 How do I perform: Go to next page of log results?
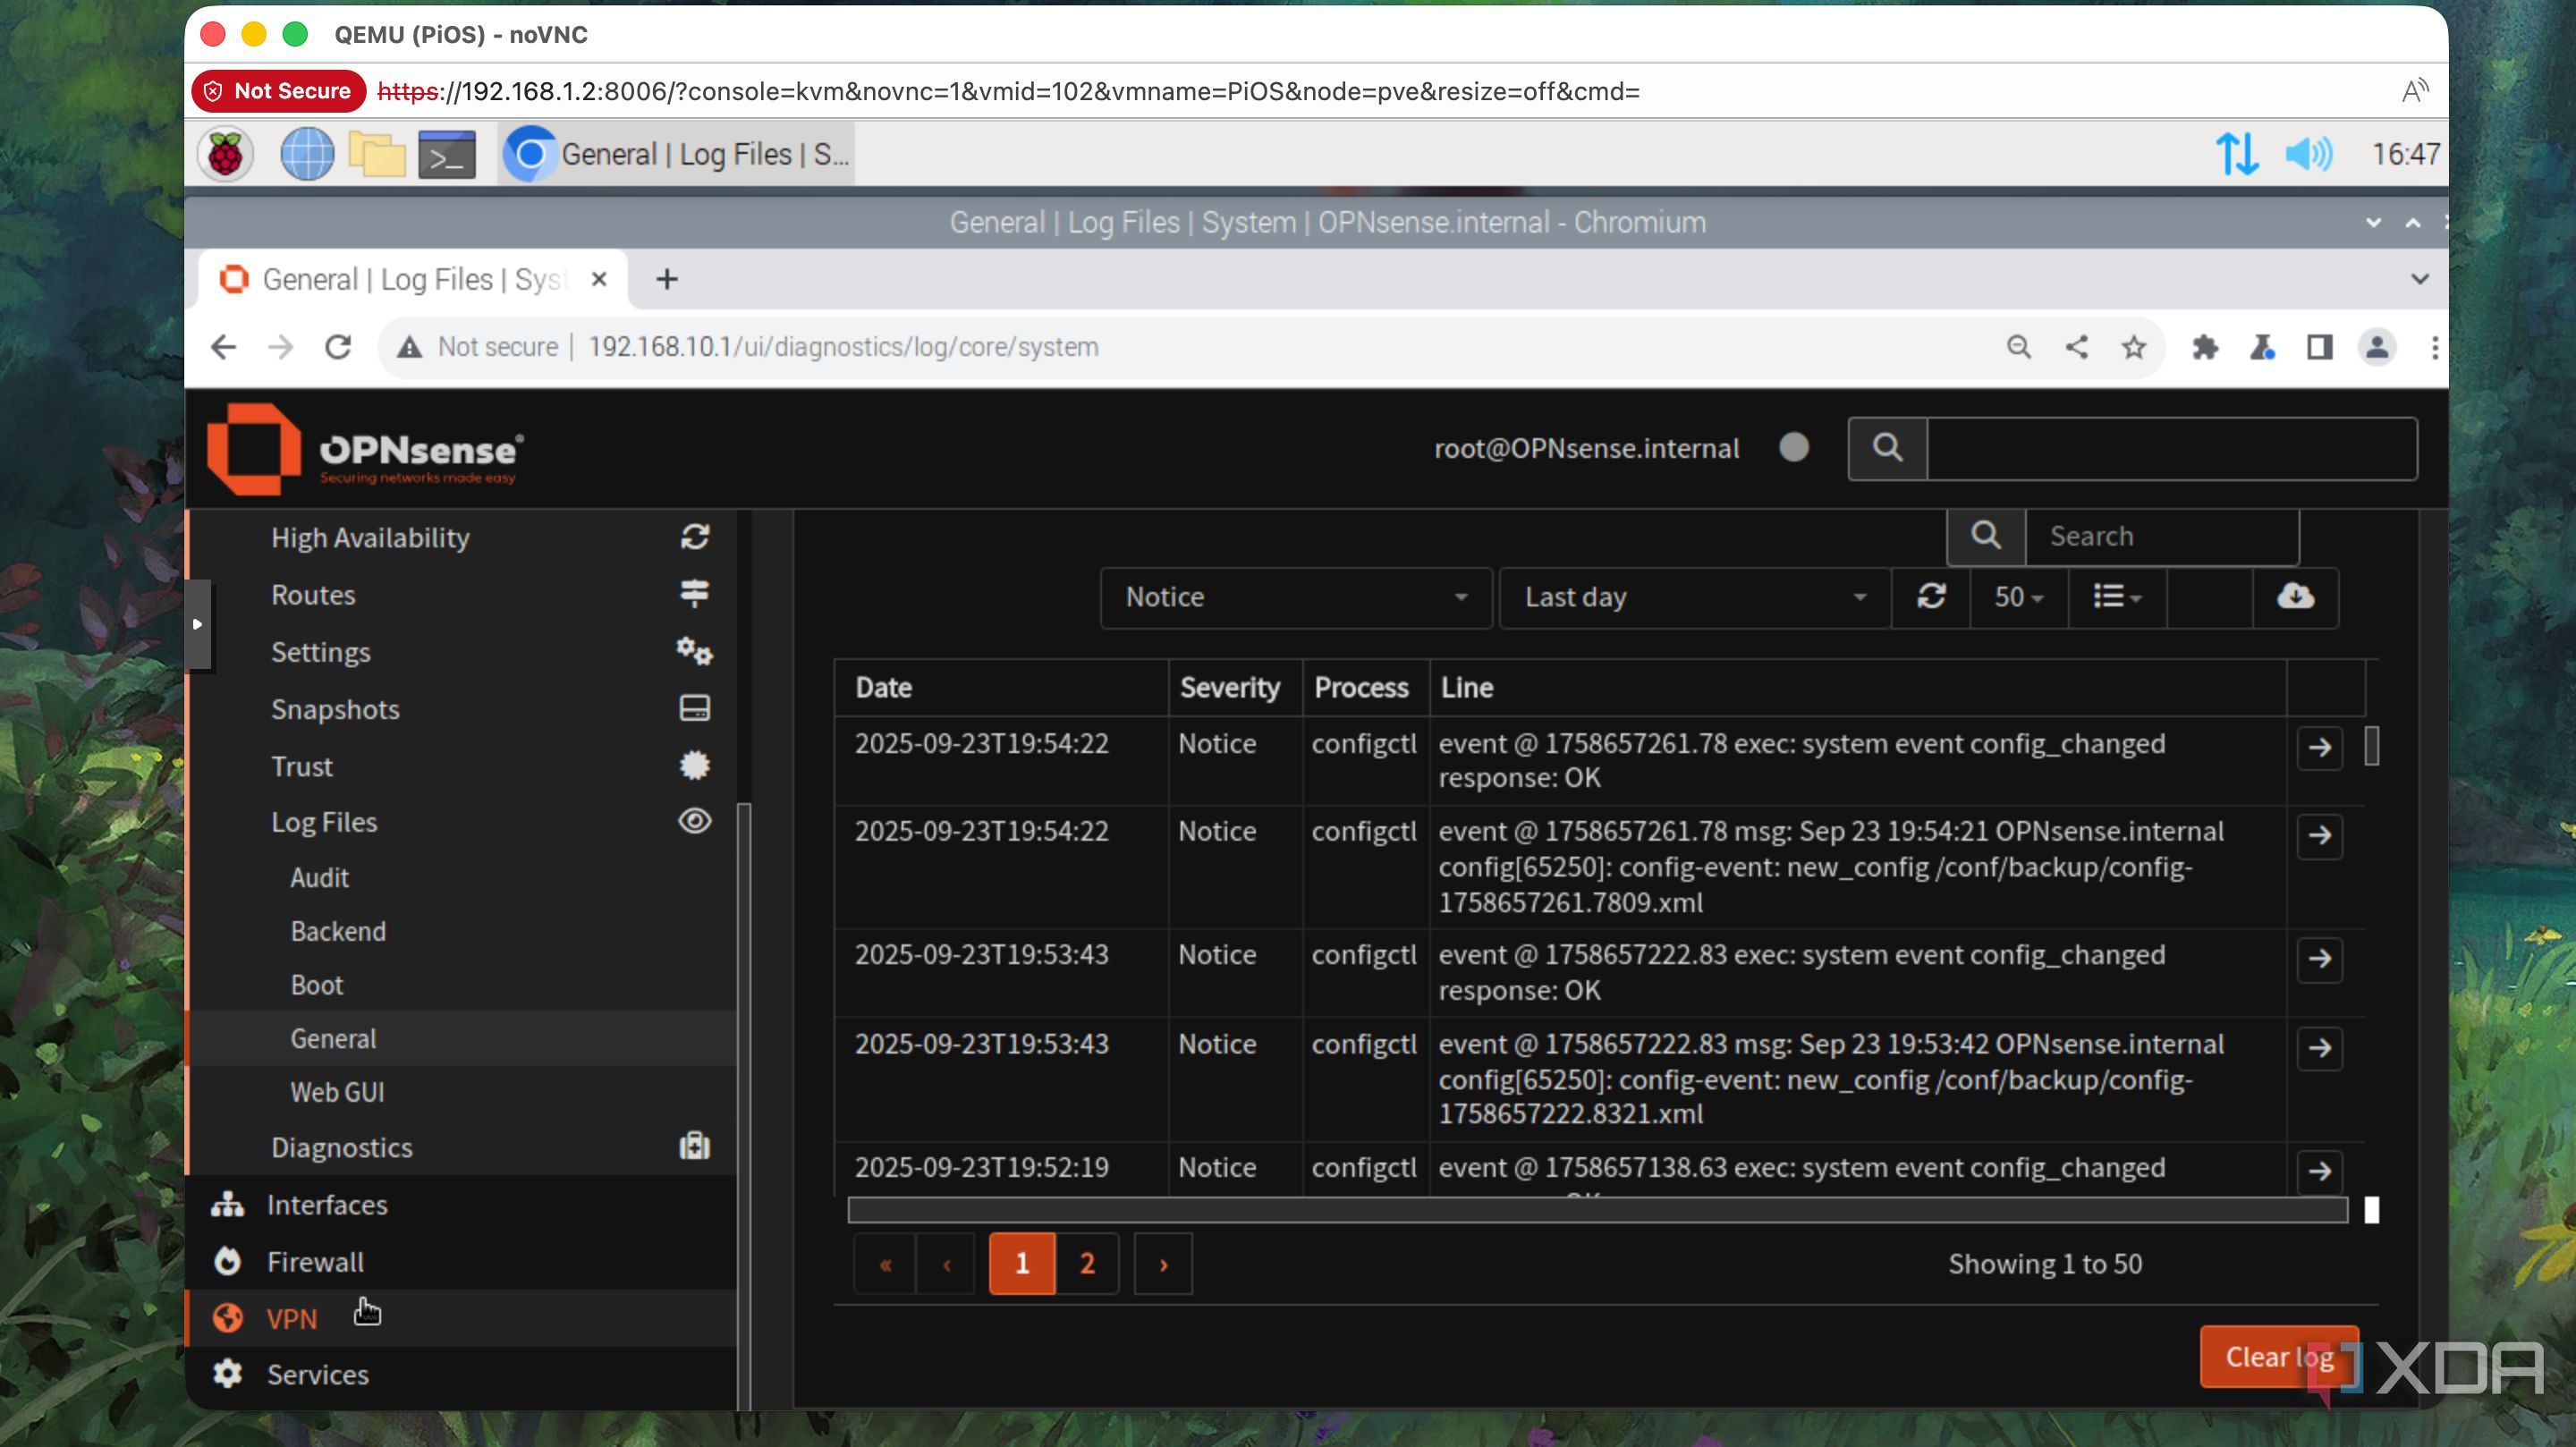click(x=1163, y=1264)
